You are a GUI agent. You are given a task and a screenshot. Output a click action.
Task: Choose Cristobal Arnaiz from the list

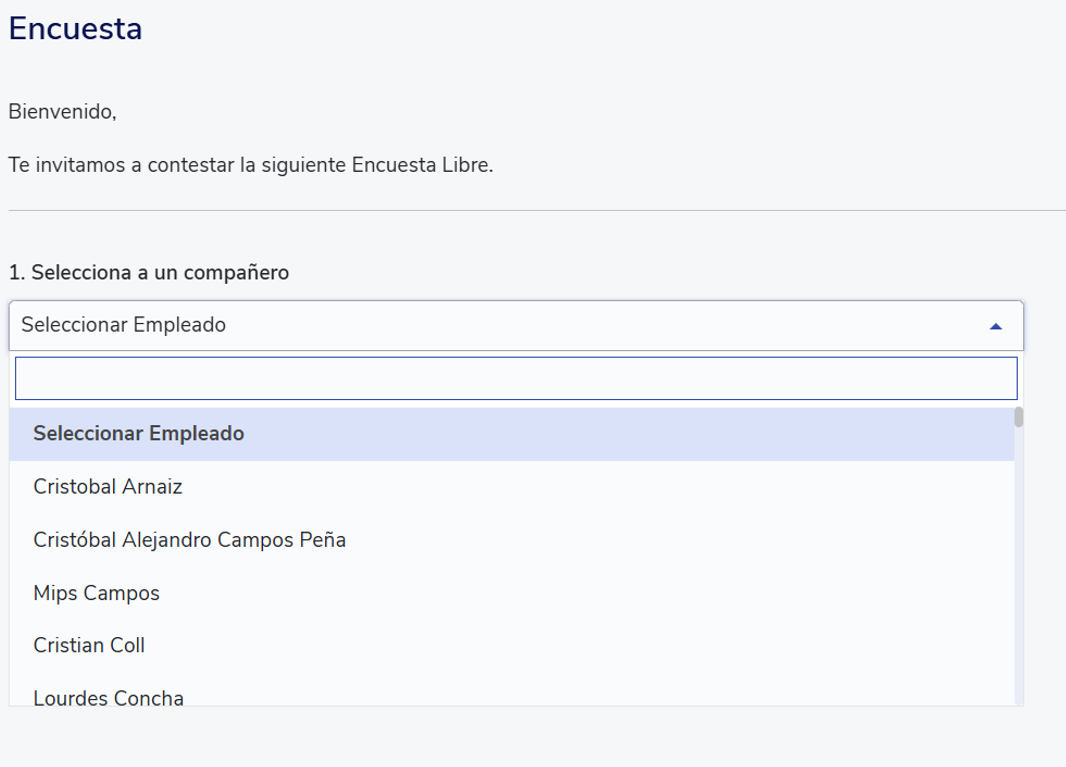click(108, 487)
